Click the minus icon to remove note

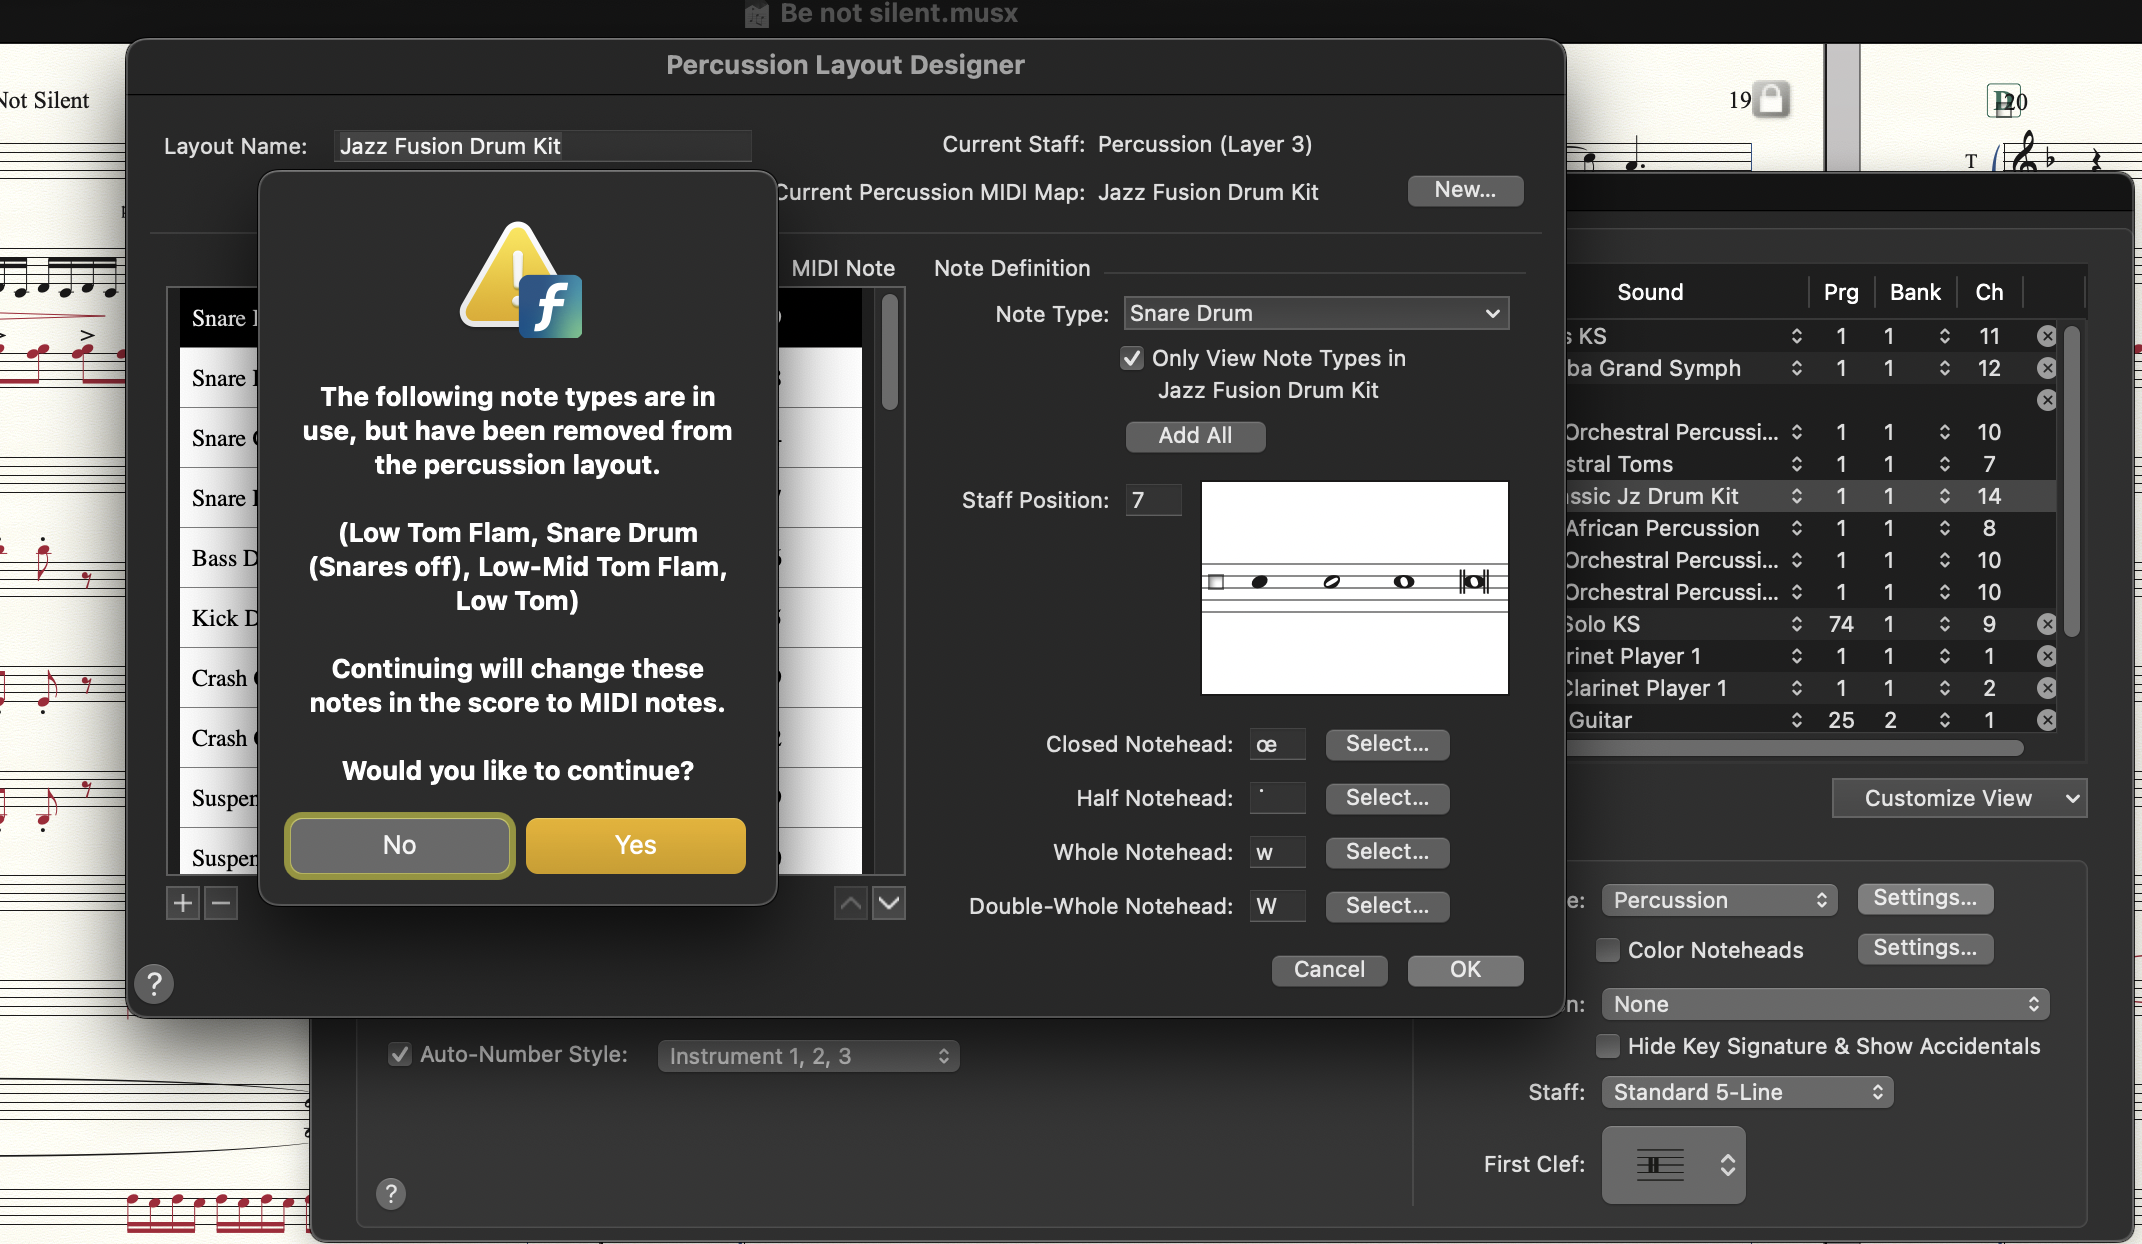[x=221, y=904]
